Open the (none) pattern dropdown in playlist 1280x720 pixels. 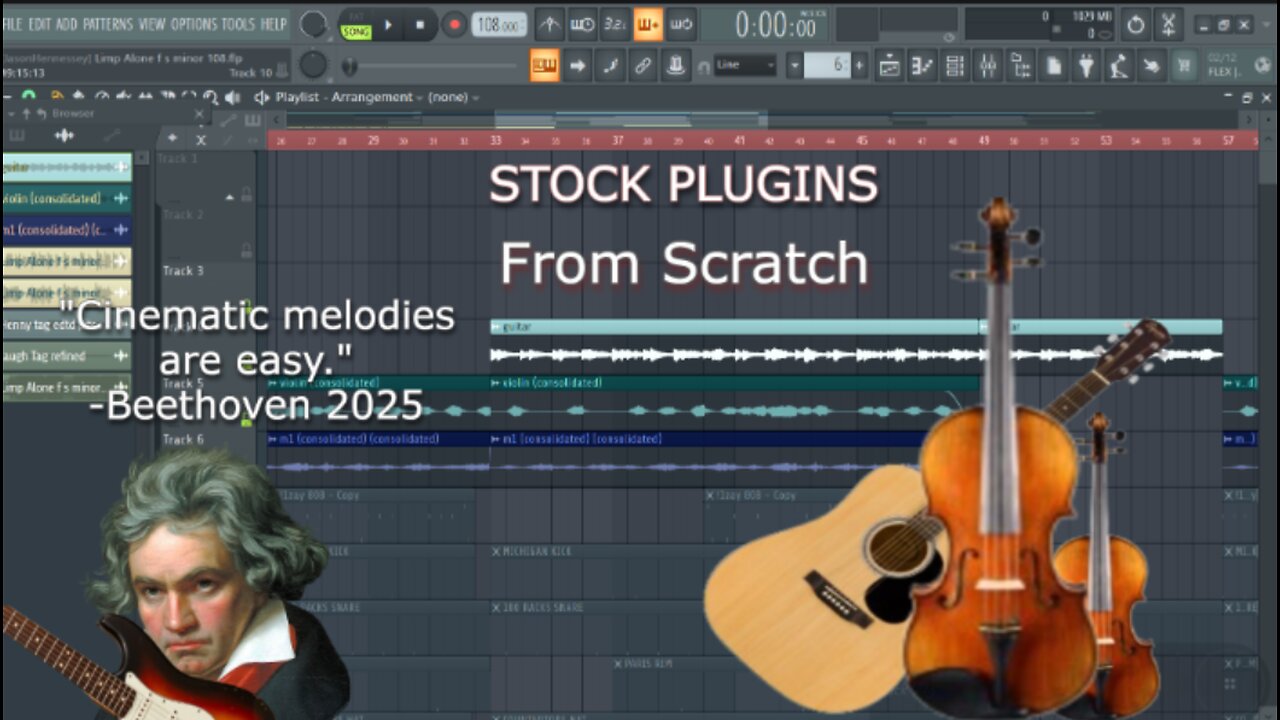coord(452,97)
